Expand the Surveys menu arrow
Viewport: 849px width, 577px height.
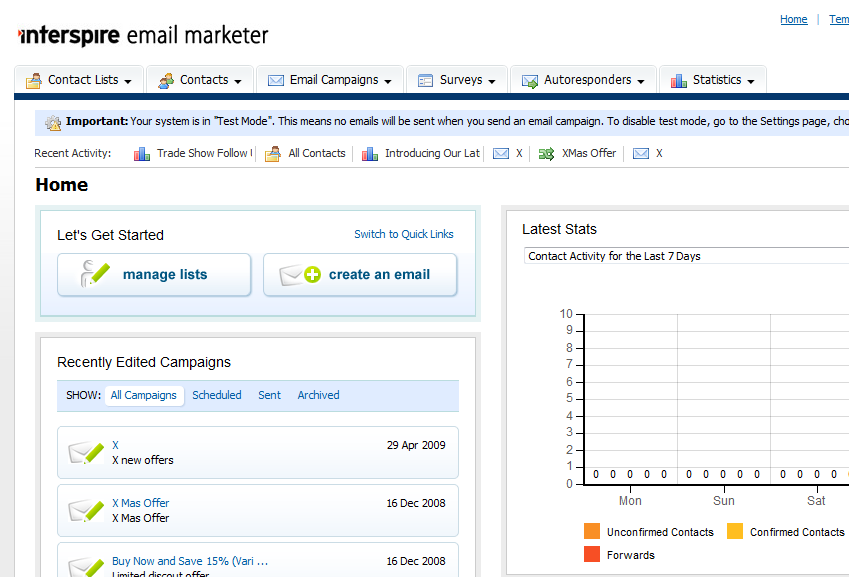tap(492, 82)
